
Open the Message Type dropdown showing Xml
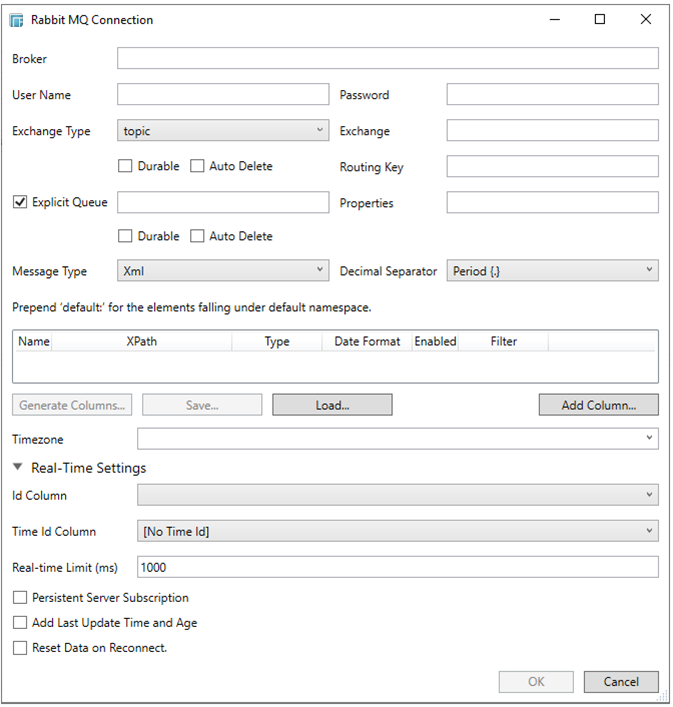223,271
